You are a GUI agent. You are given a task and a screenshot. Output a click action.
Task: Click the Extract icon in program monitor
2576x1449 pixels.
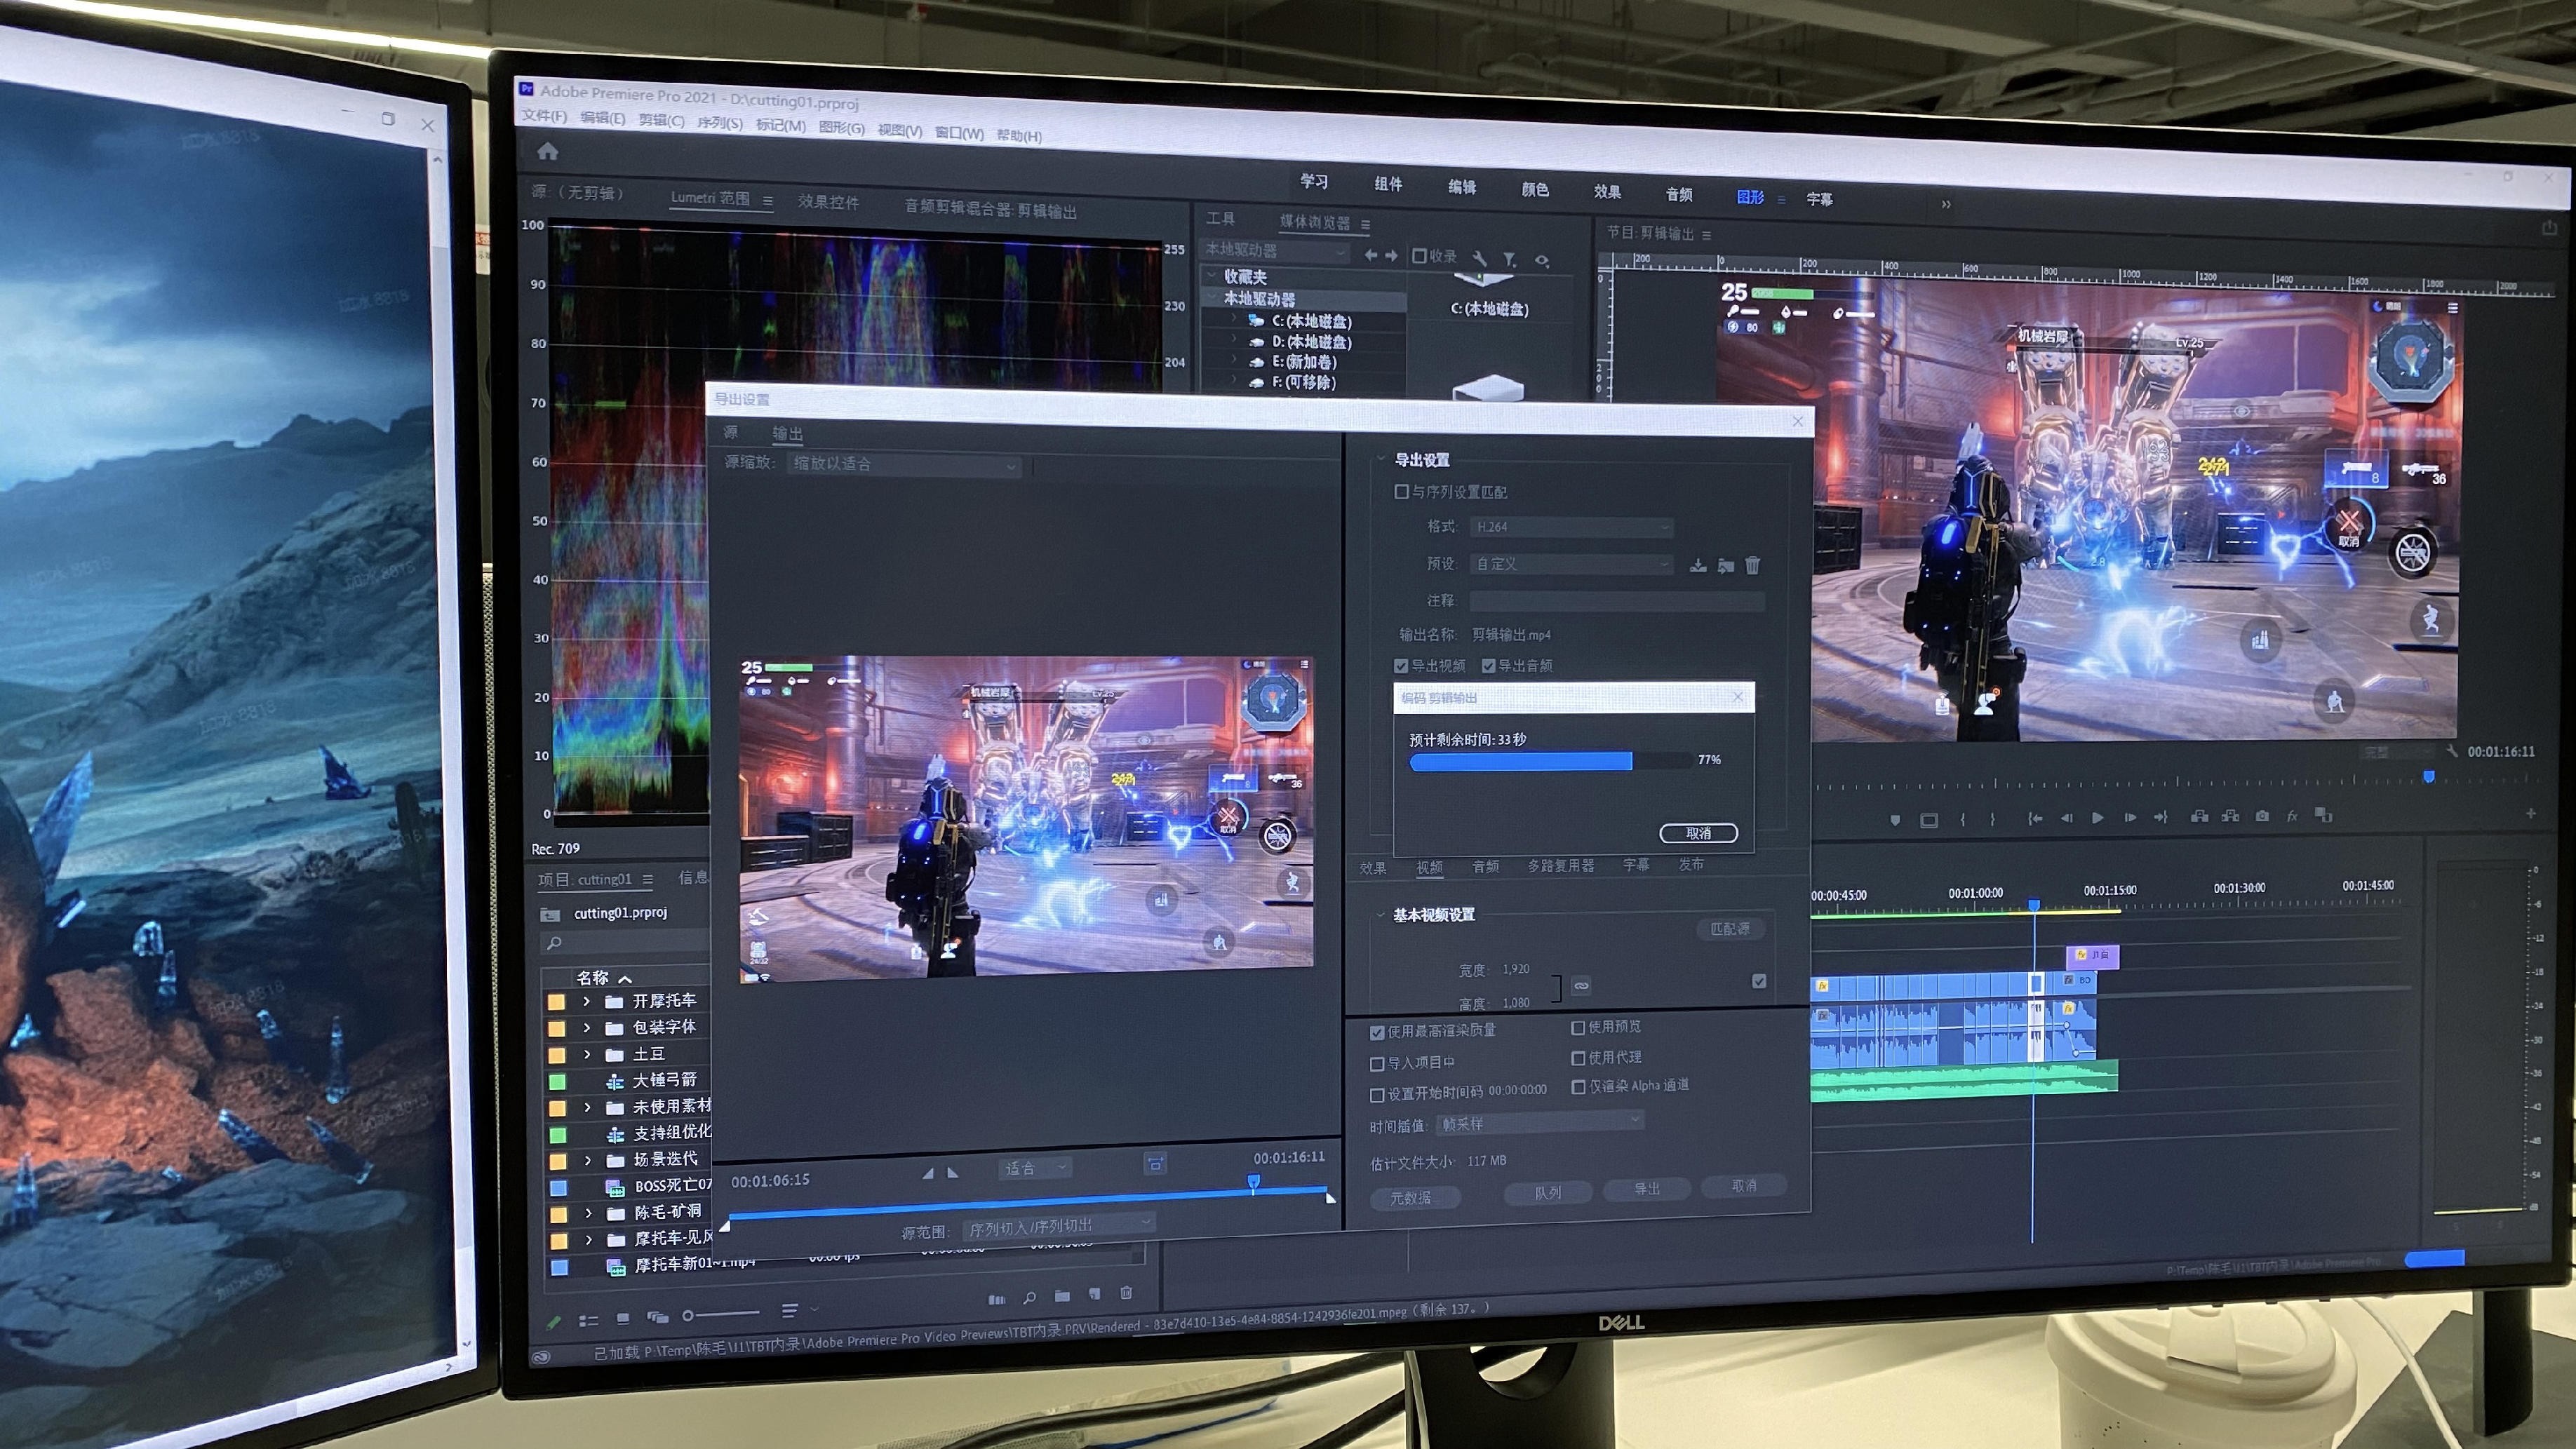[x=2231, y=816]
